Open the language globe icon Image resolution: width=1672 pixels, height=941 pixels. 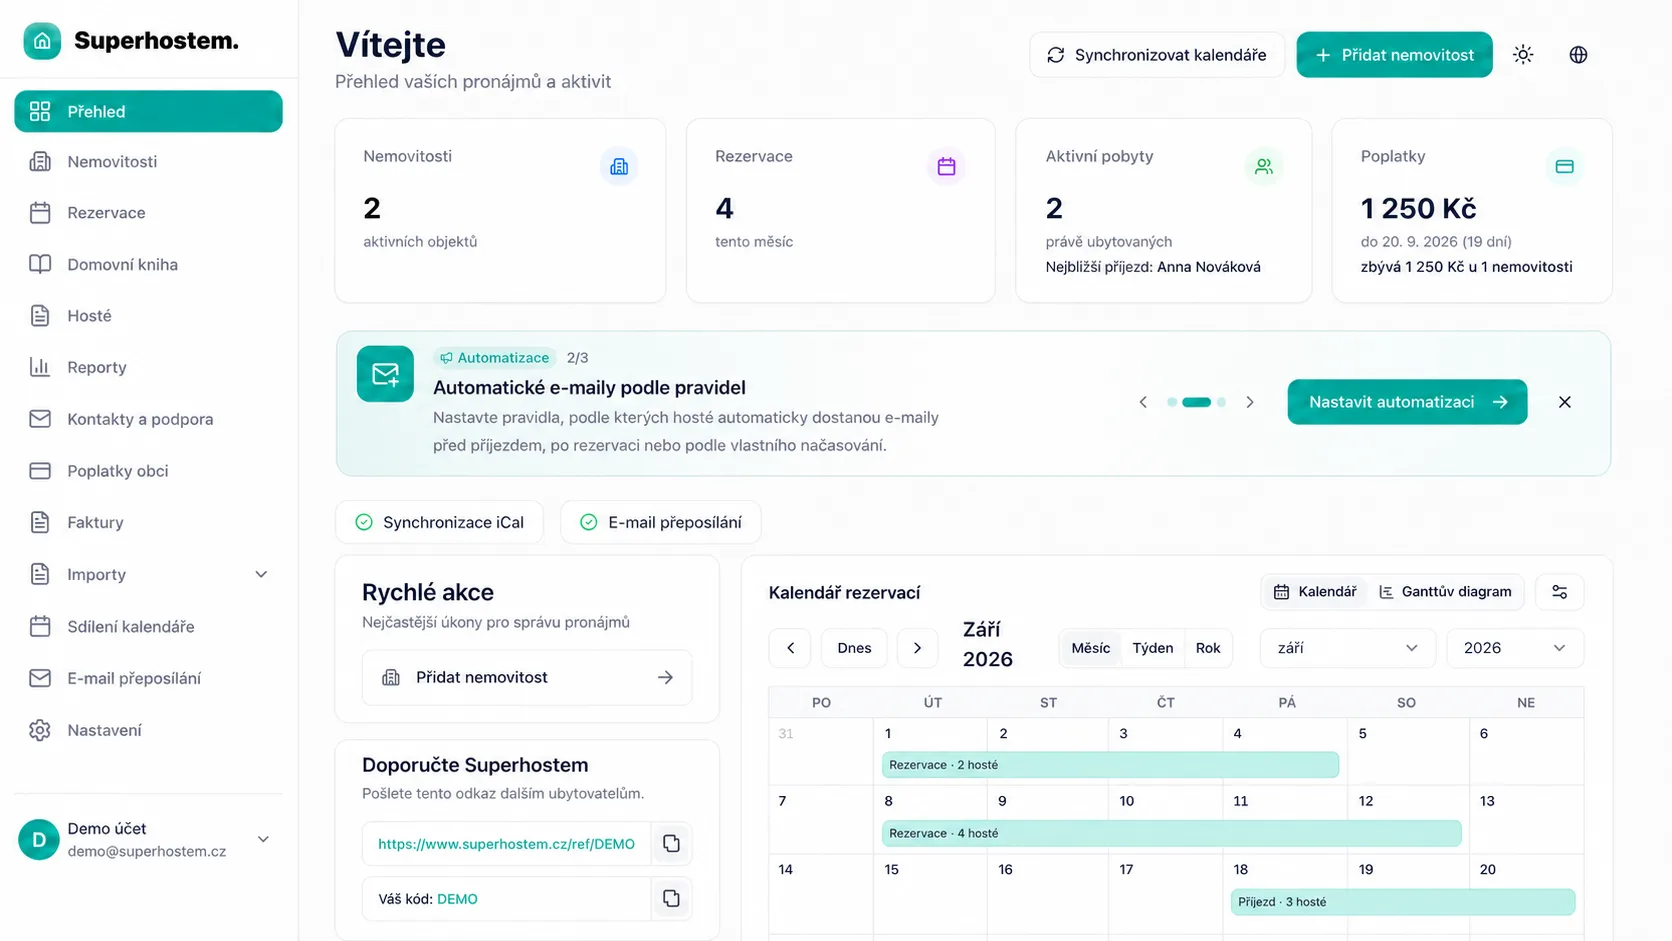(x=1578, y=55)
